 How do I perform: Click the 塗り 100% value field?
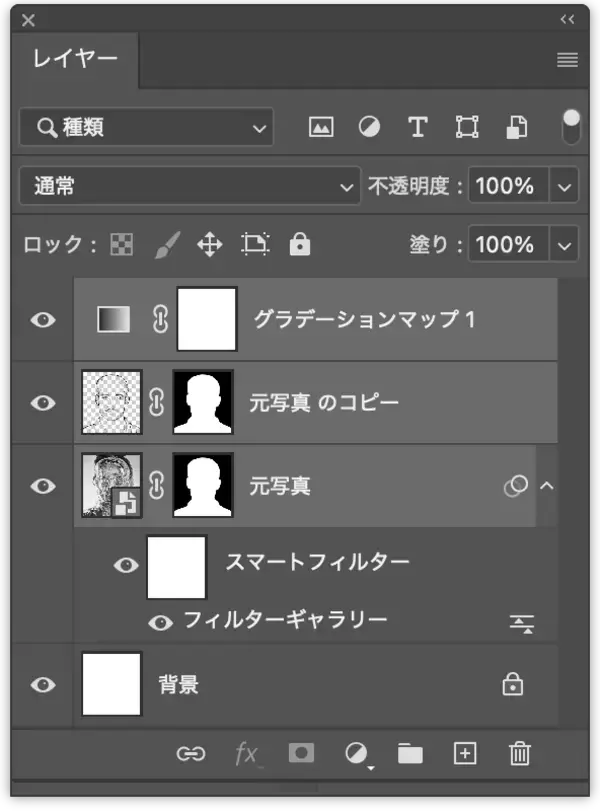508,244
